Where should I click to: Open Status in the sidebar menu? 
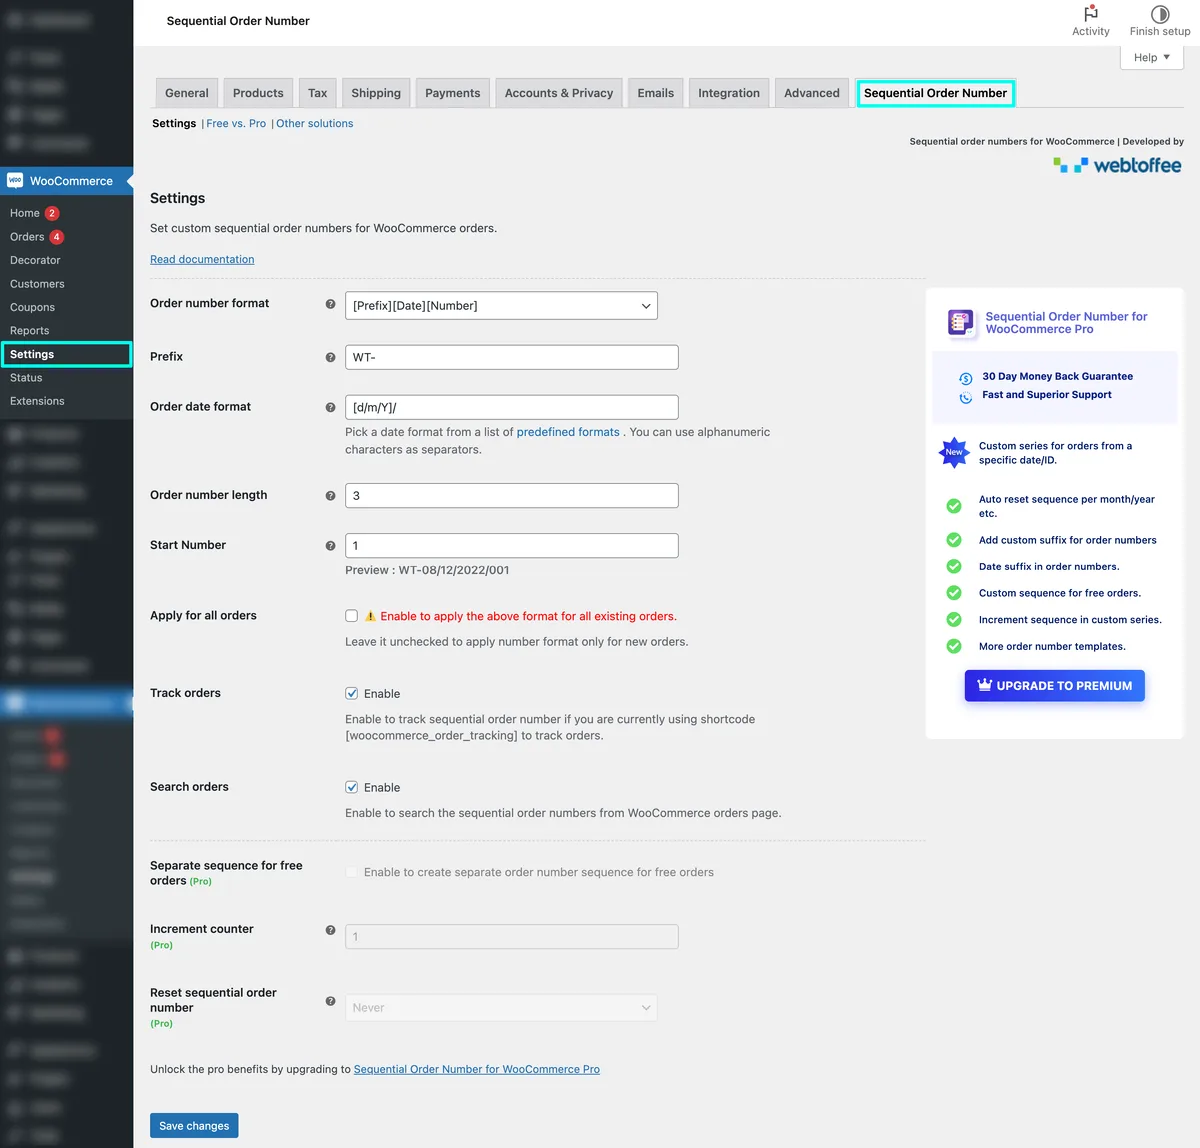[26, 378]
